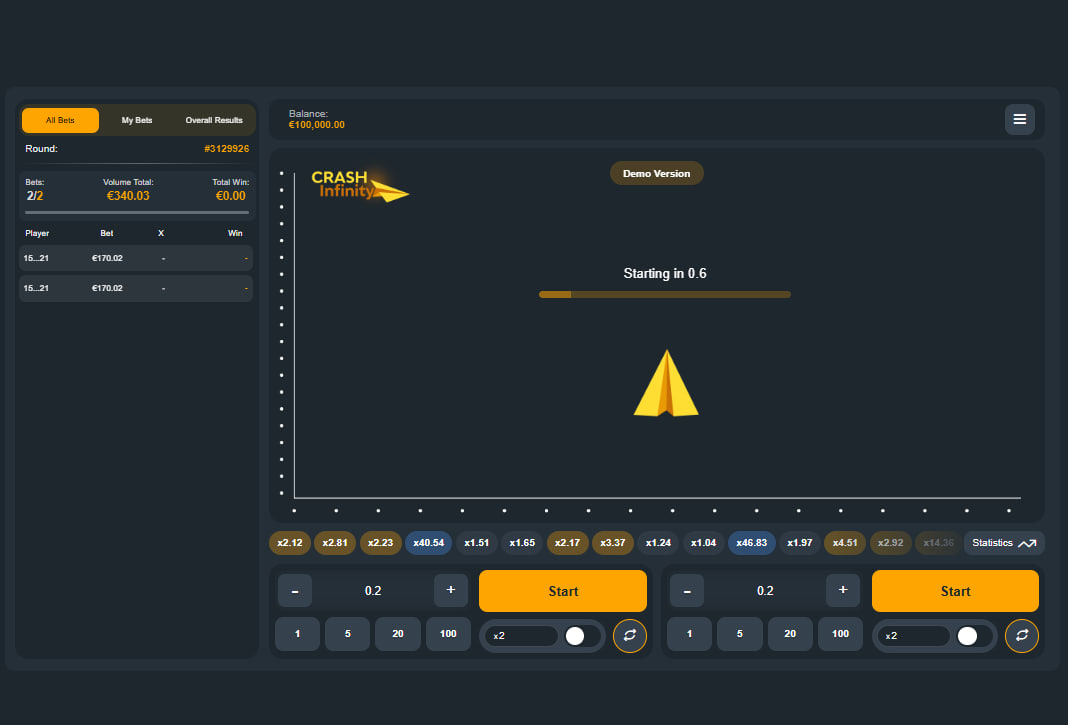
Task: Click history multiplier x1.04
Action: pos(704,543)
